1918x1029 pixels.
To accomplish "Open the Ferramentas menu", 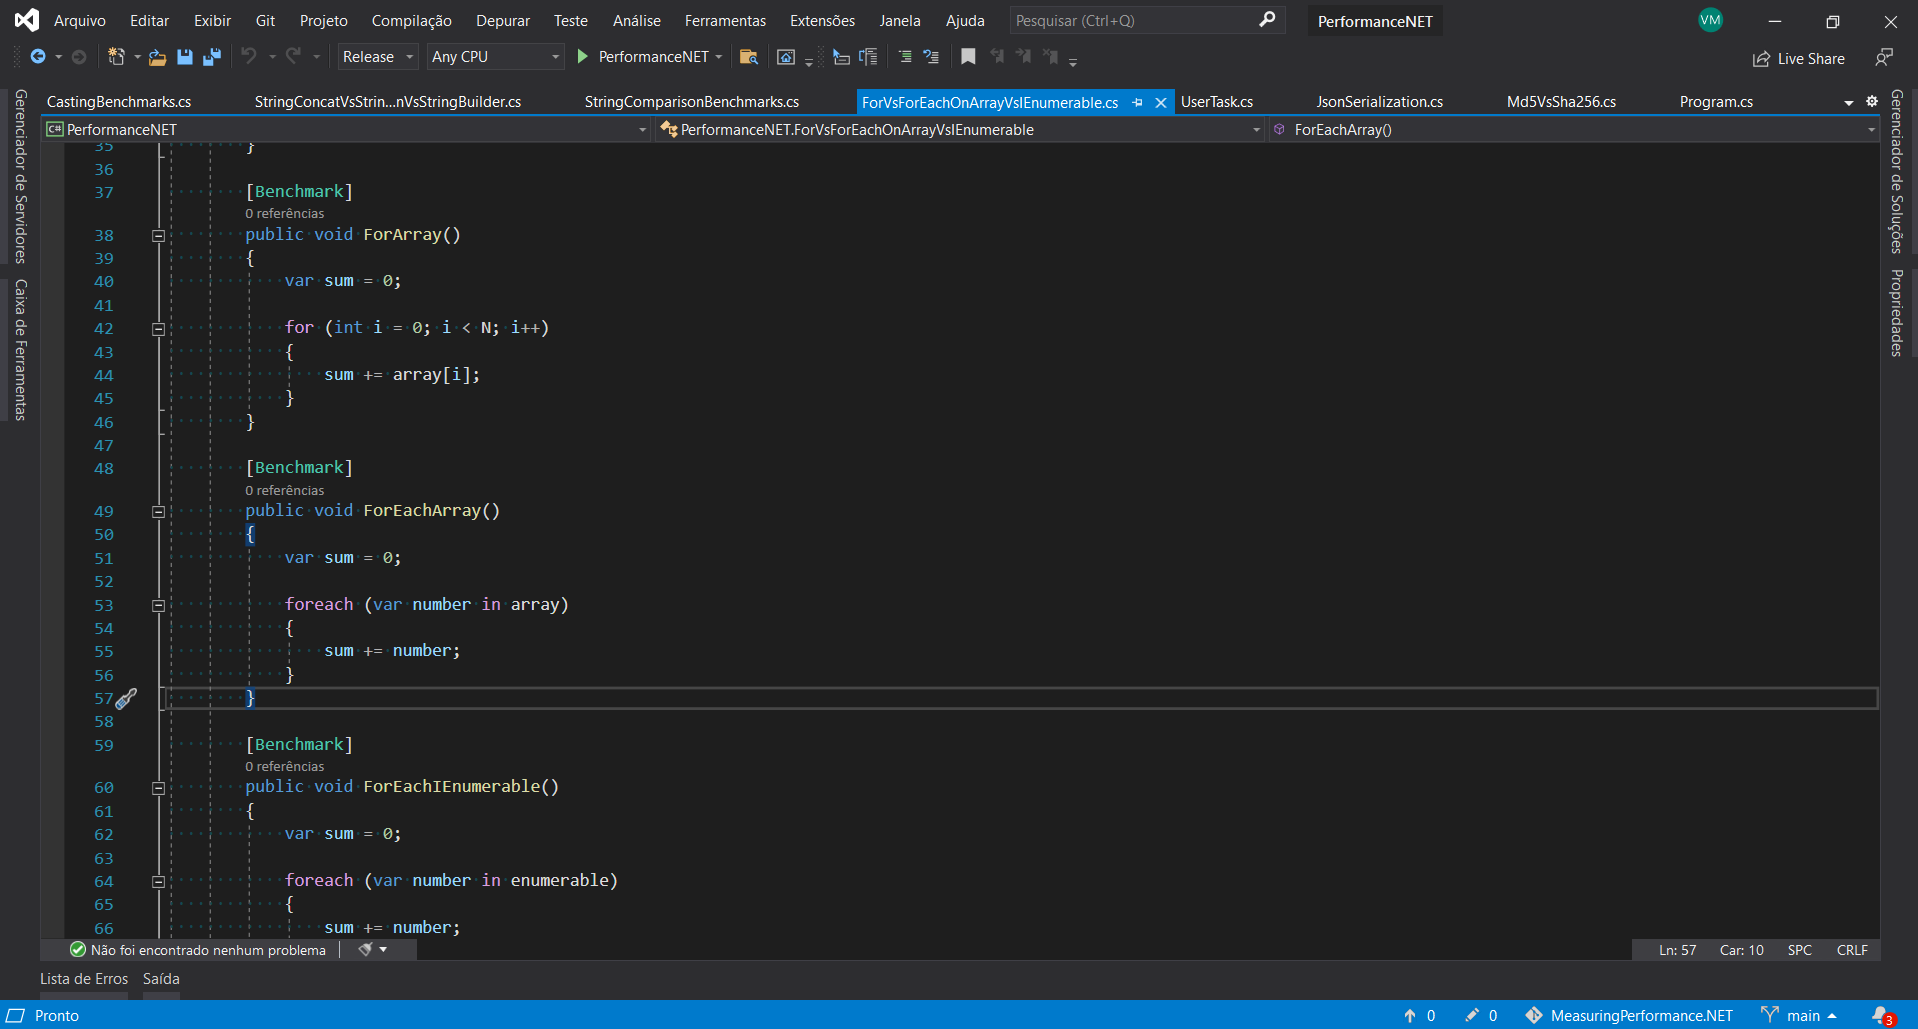I will [725, 20].
